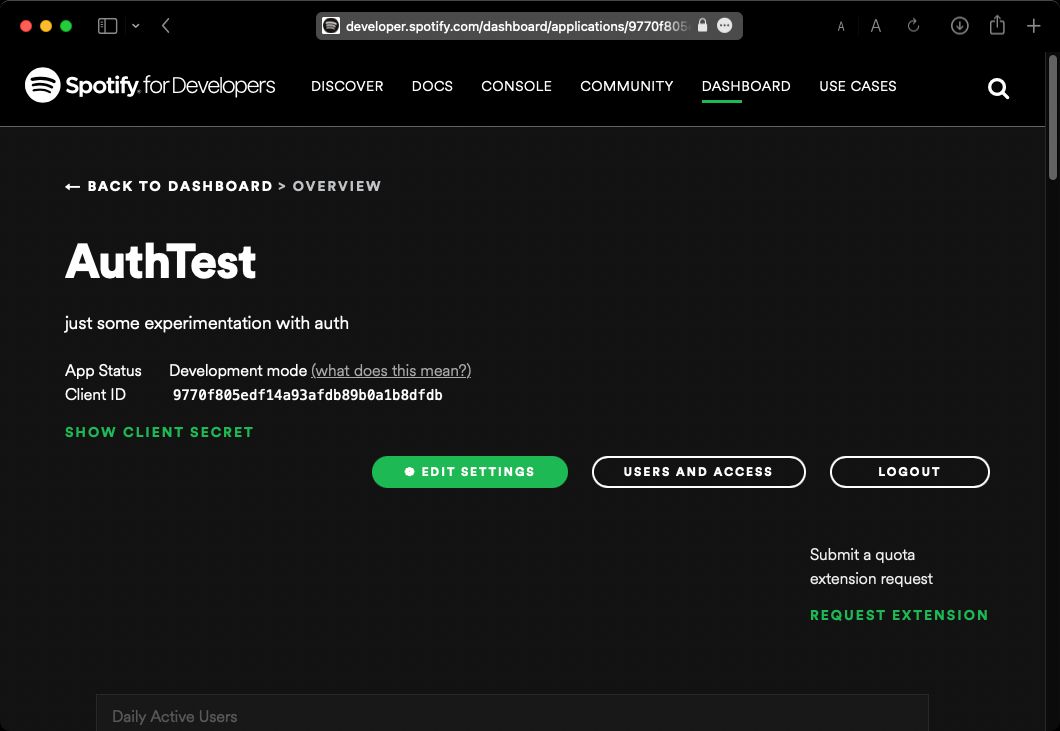Decrease text size with the small A
The width and height of the screenshot is (1060, 731).
[841, 26]
